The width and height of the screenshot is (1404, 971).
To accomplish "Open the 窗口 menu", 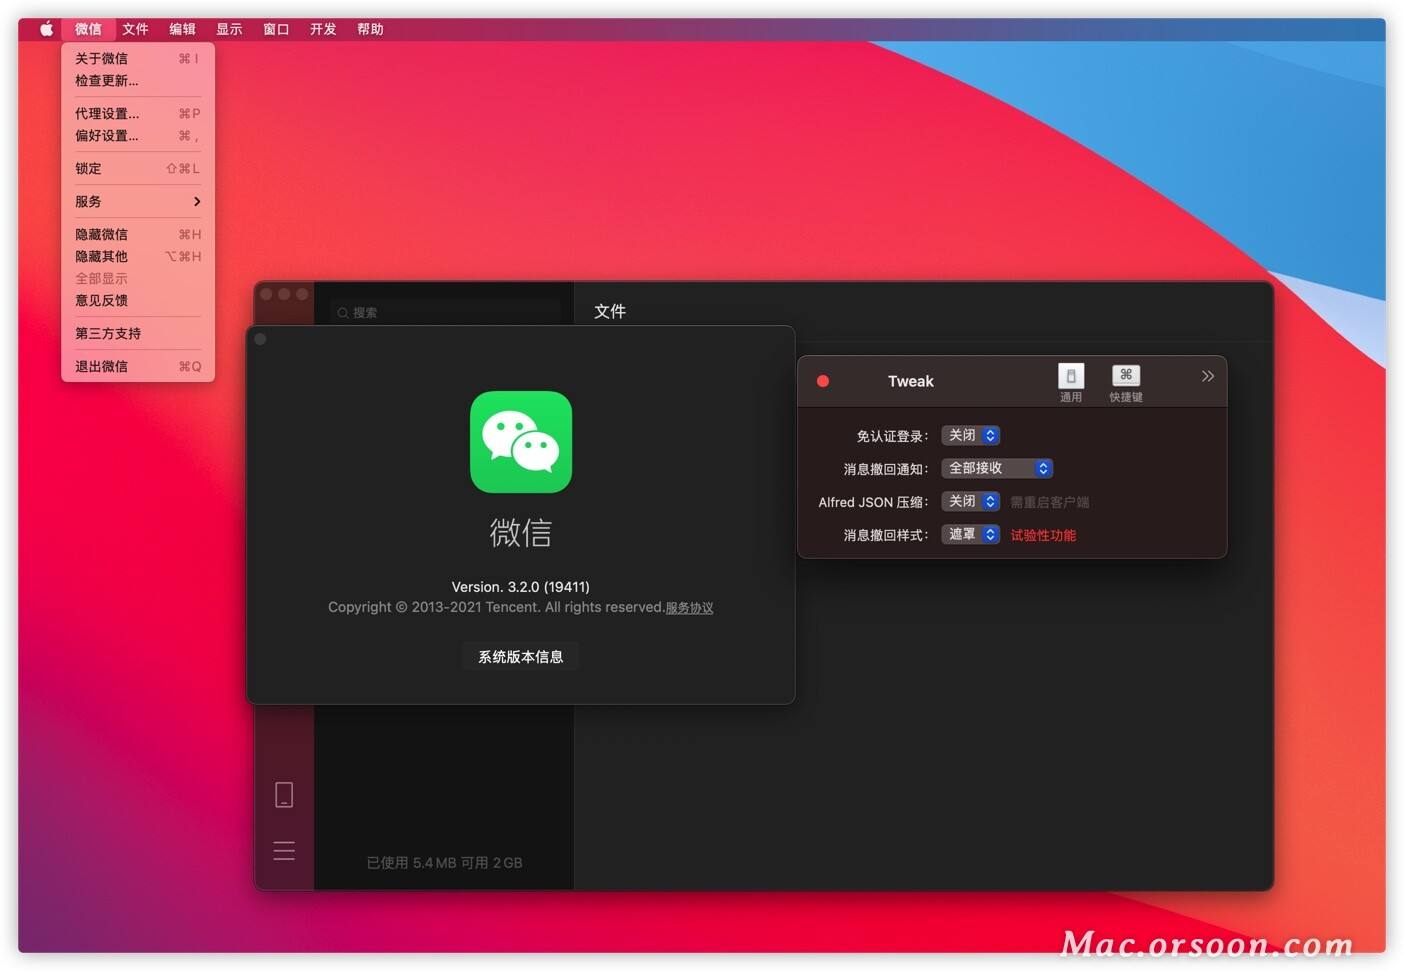I will 276,29.
